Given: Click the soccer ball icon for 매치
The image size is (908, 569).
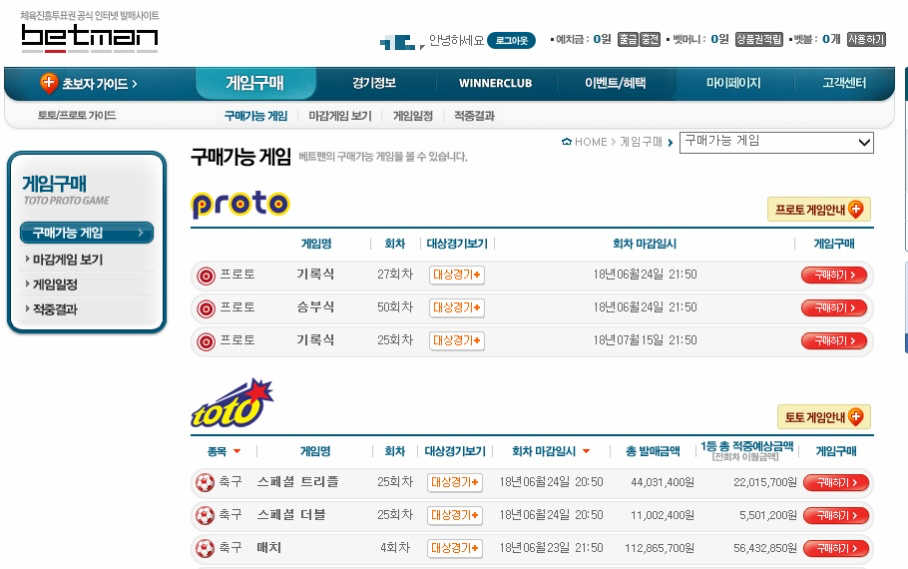Looking at the screenshot, I should click(x=205, y=549).
